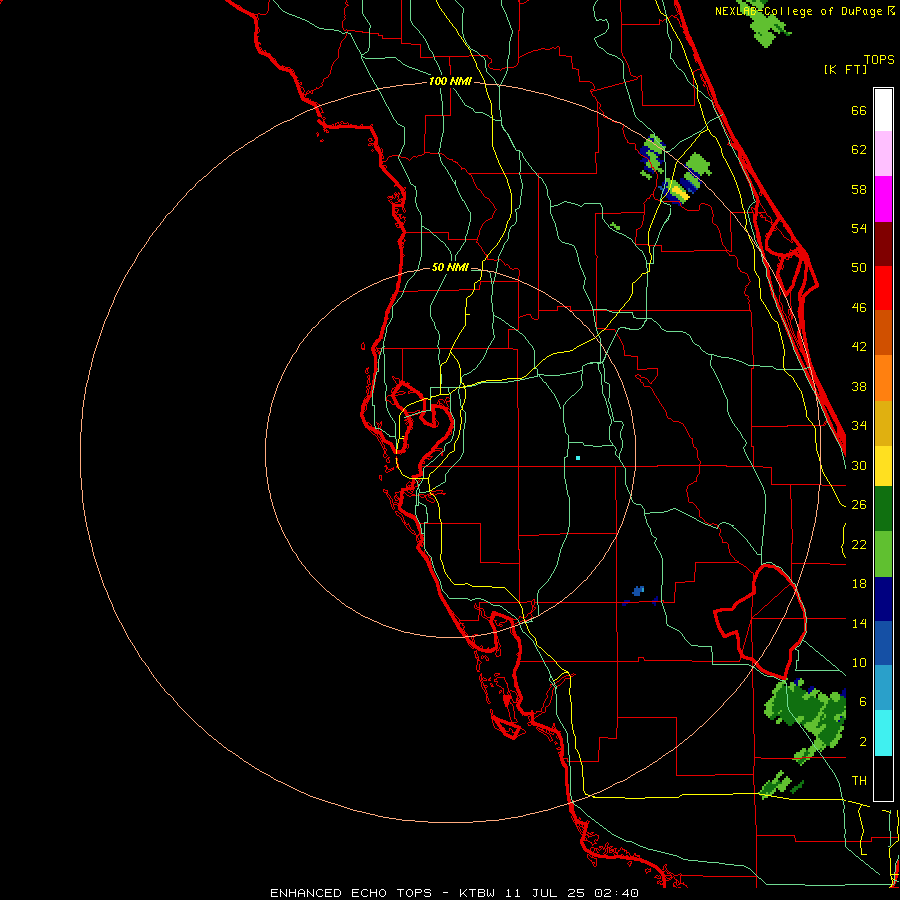The image size is (900, 900).
Task: Click the white swatch in the tops legend
Action: point(883,110)
